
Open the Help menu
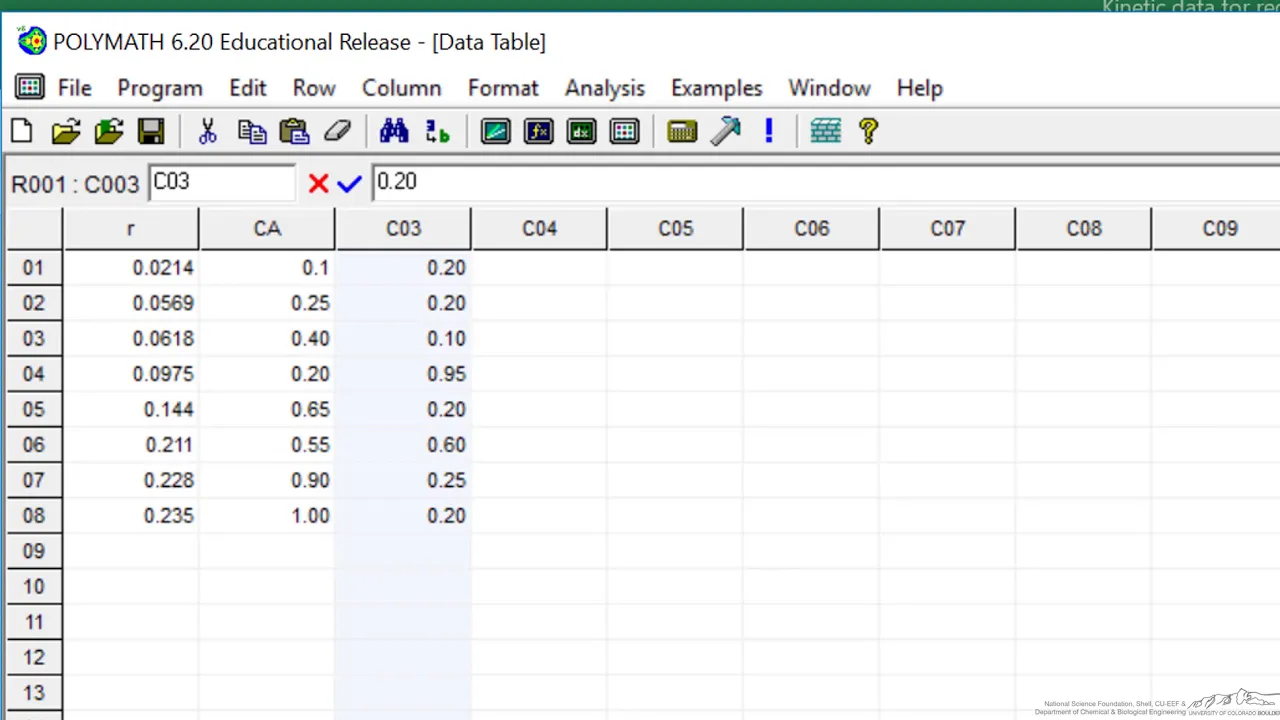pyautogui.click(x=920, y=88)
